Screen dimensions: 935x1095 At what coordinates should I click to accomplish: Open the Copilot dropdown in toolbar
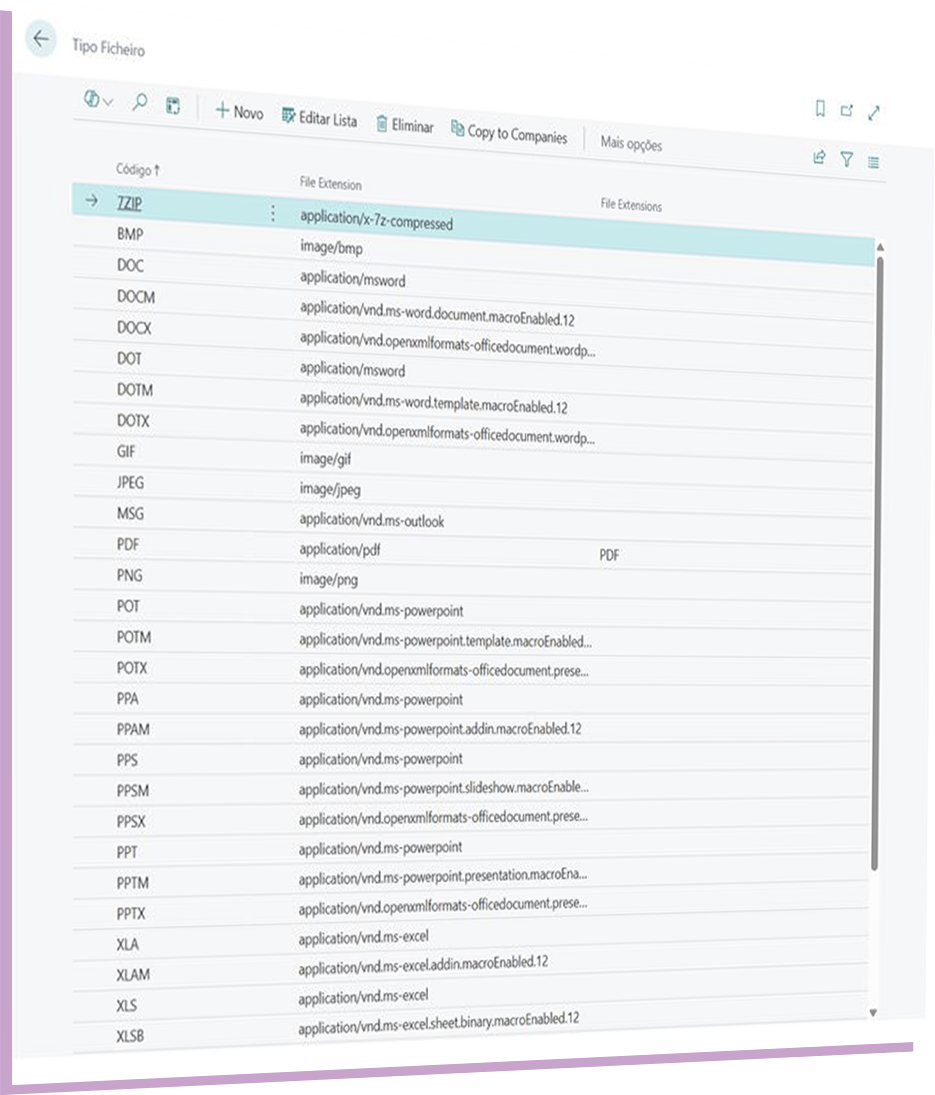pyautogui.click(x=98, y=100)
